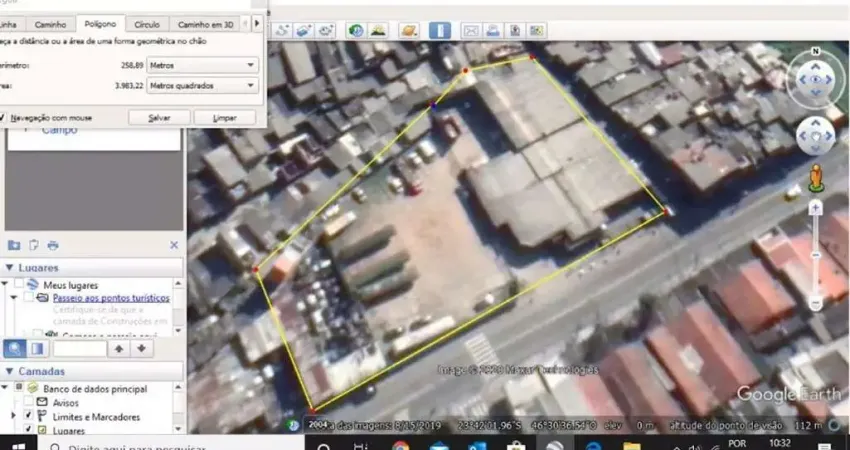
Task: Click the print icon in toolbar
Action: [493, 31]
